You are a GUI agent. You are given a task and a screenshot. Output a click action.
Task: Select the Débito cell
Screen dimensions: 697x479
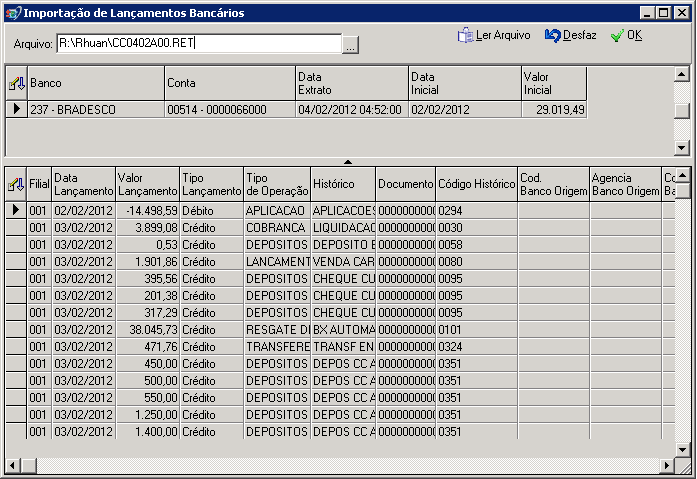click(x=212, y=211)
